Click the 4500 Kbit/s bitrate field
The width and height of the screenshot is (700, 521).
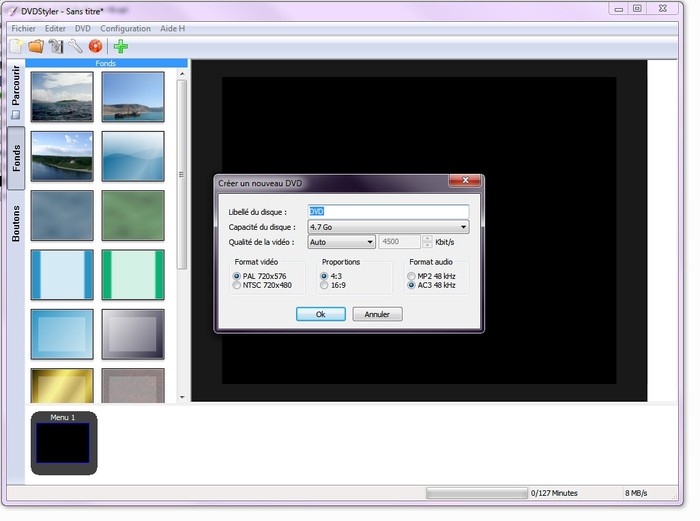point(400,242)
